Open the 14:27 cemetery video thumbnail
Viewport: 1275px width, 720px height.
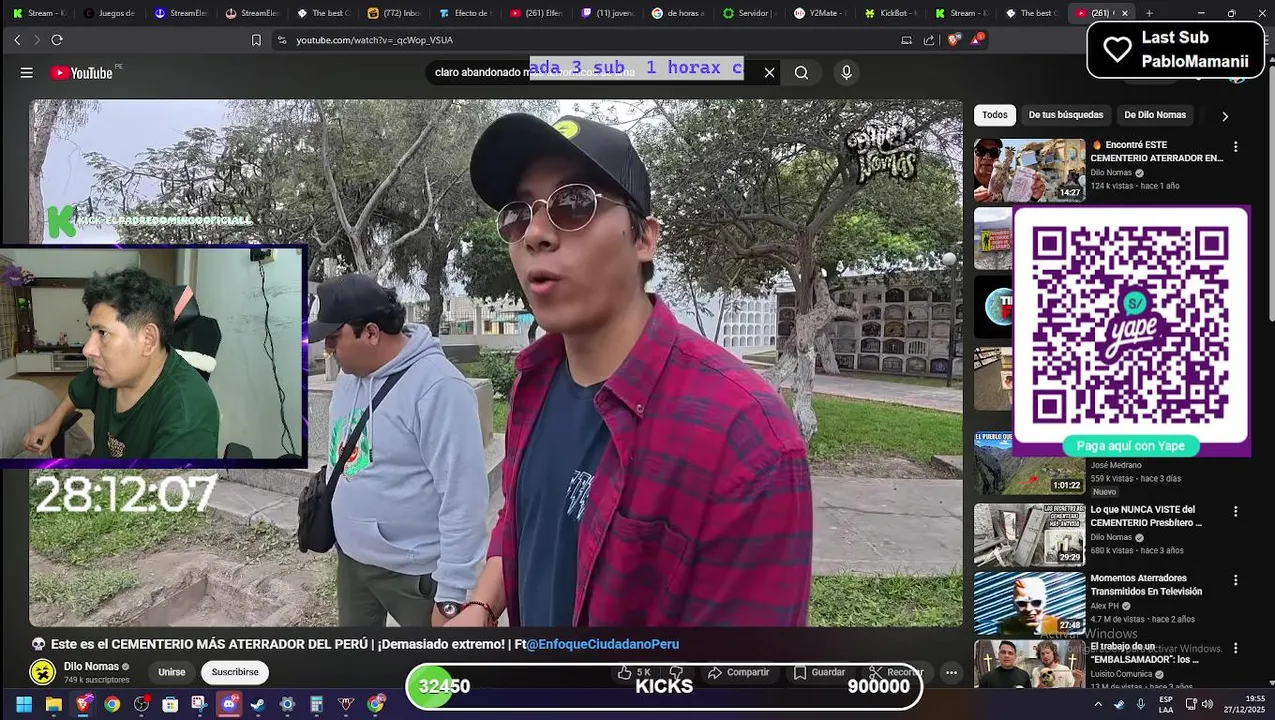pyautogui.click(x=1029, y=170)
